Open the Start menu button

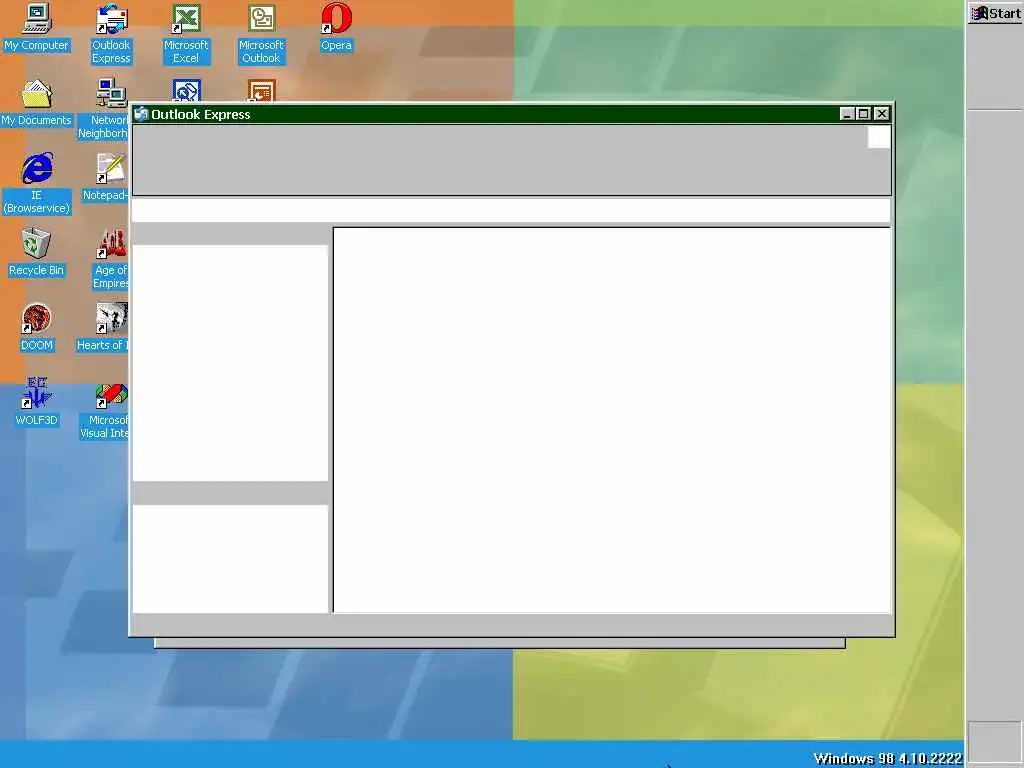point(995,13)
